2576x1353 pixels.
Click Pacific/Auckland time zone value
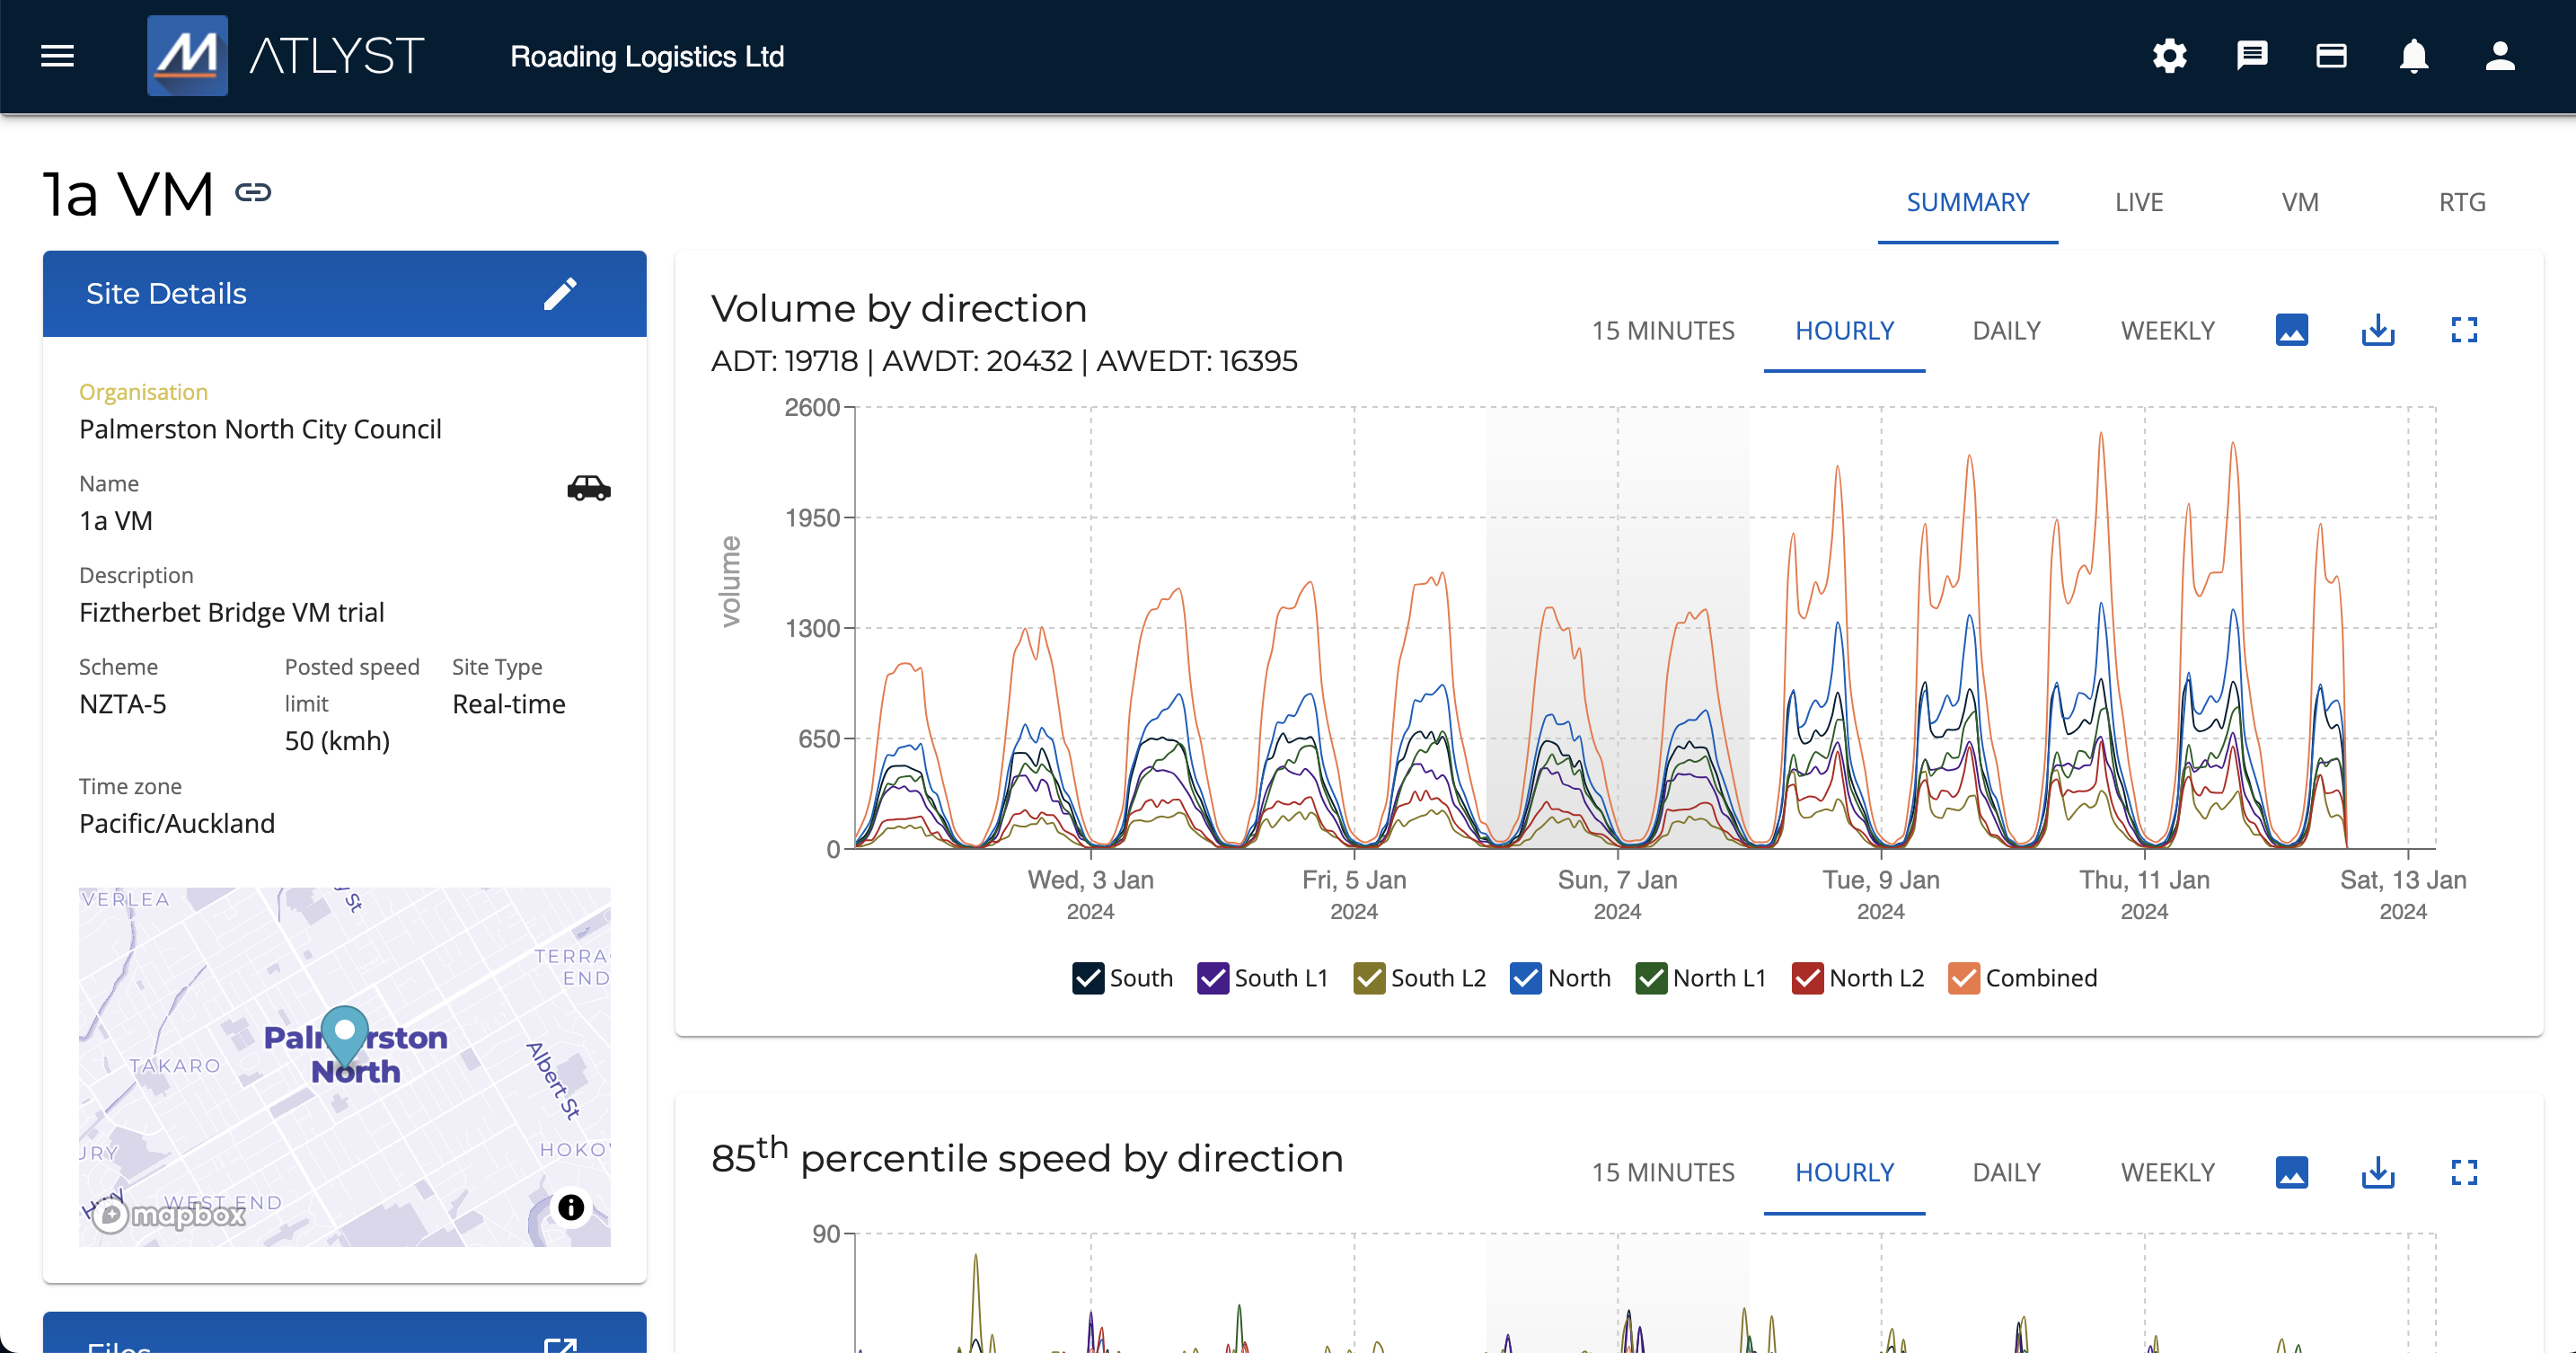176,823
